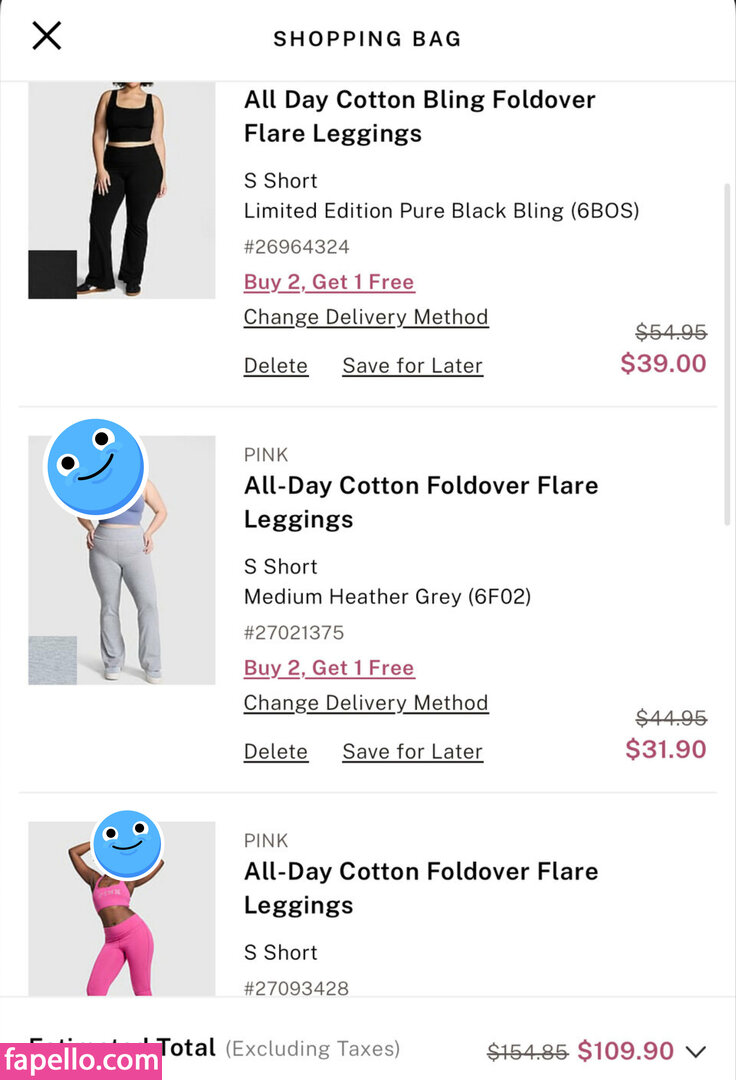Screen dimensions: 736x1080
Task: Open the pink All-Day Cotton Foldover Flare Leggings title
Action: pyautogui.click(x=421, y=888)
